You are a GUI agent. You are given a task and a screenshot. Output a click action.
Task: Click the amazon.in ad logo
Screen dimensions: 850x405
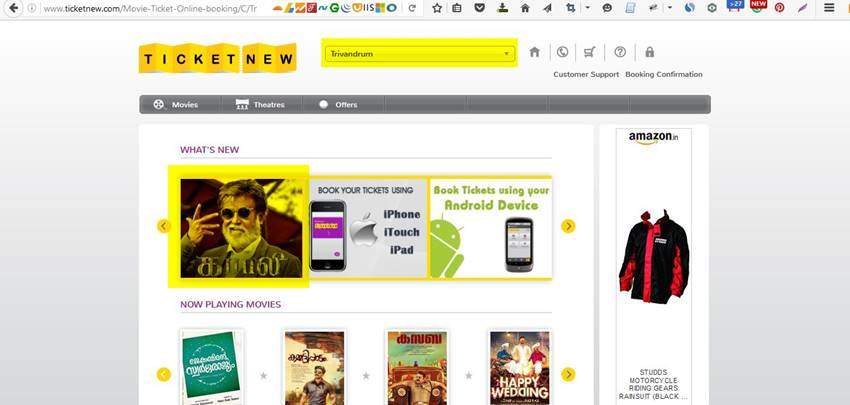coord(653,138)
